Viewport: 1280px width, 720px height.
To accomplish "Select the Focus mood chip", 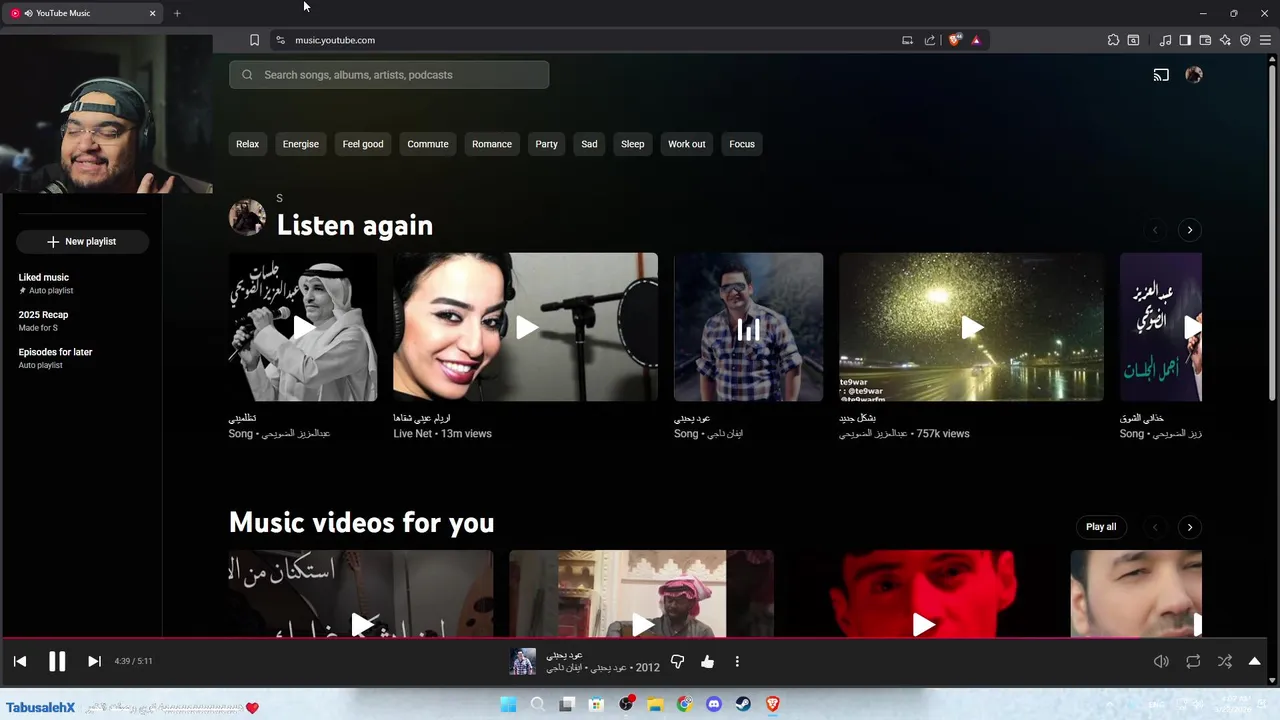I will [742, 144].
